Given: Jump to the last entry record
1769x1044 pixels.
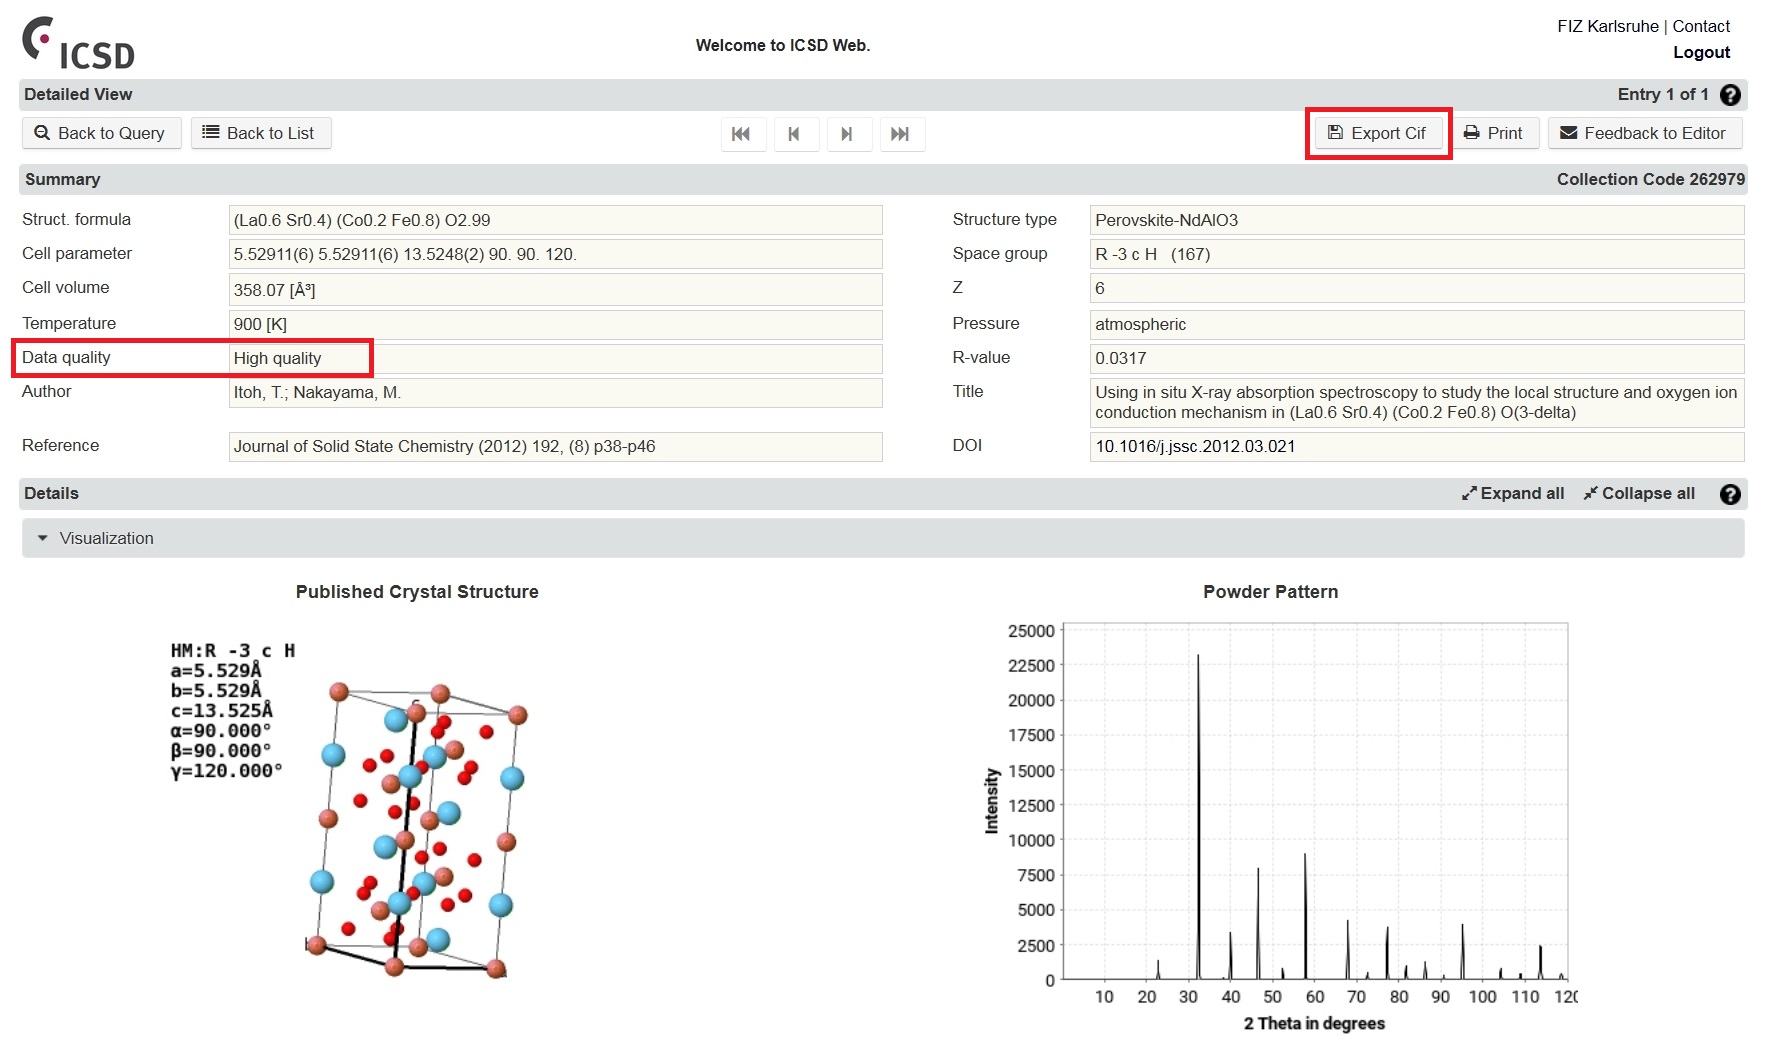Looking at the screenshot, I should 902,133.
